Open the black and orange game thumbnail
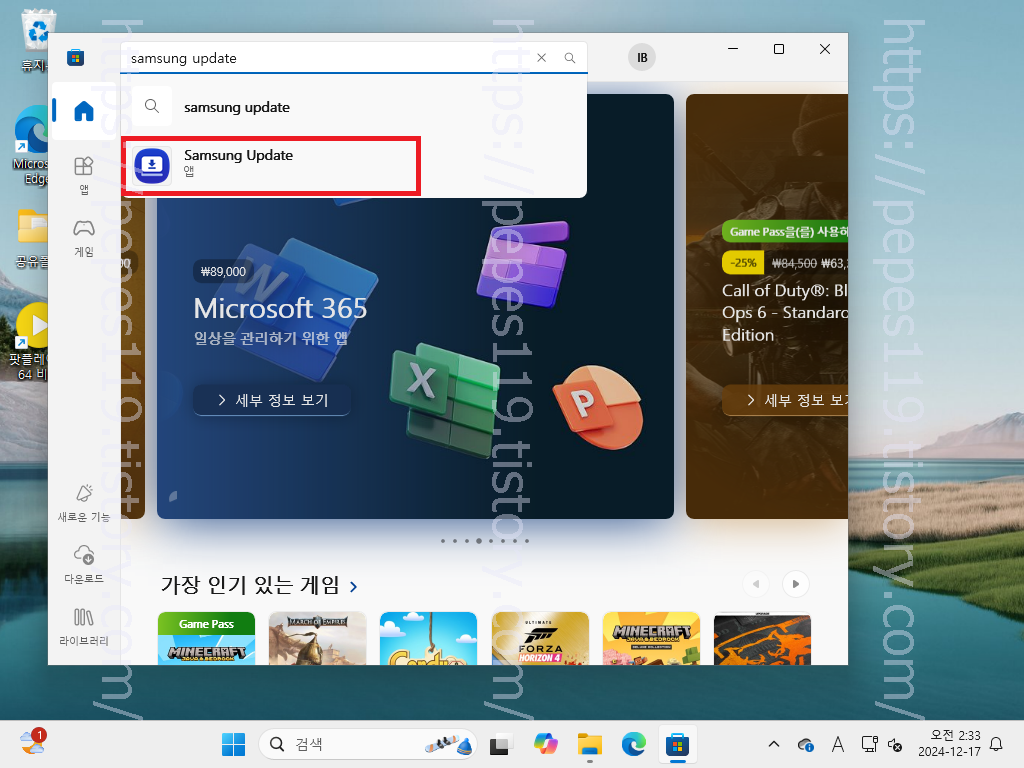This screenshot has width=1024, height=768. pyautogui.click(x=762, y=638)
